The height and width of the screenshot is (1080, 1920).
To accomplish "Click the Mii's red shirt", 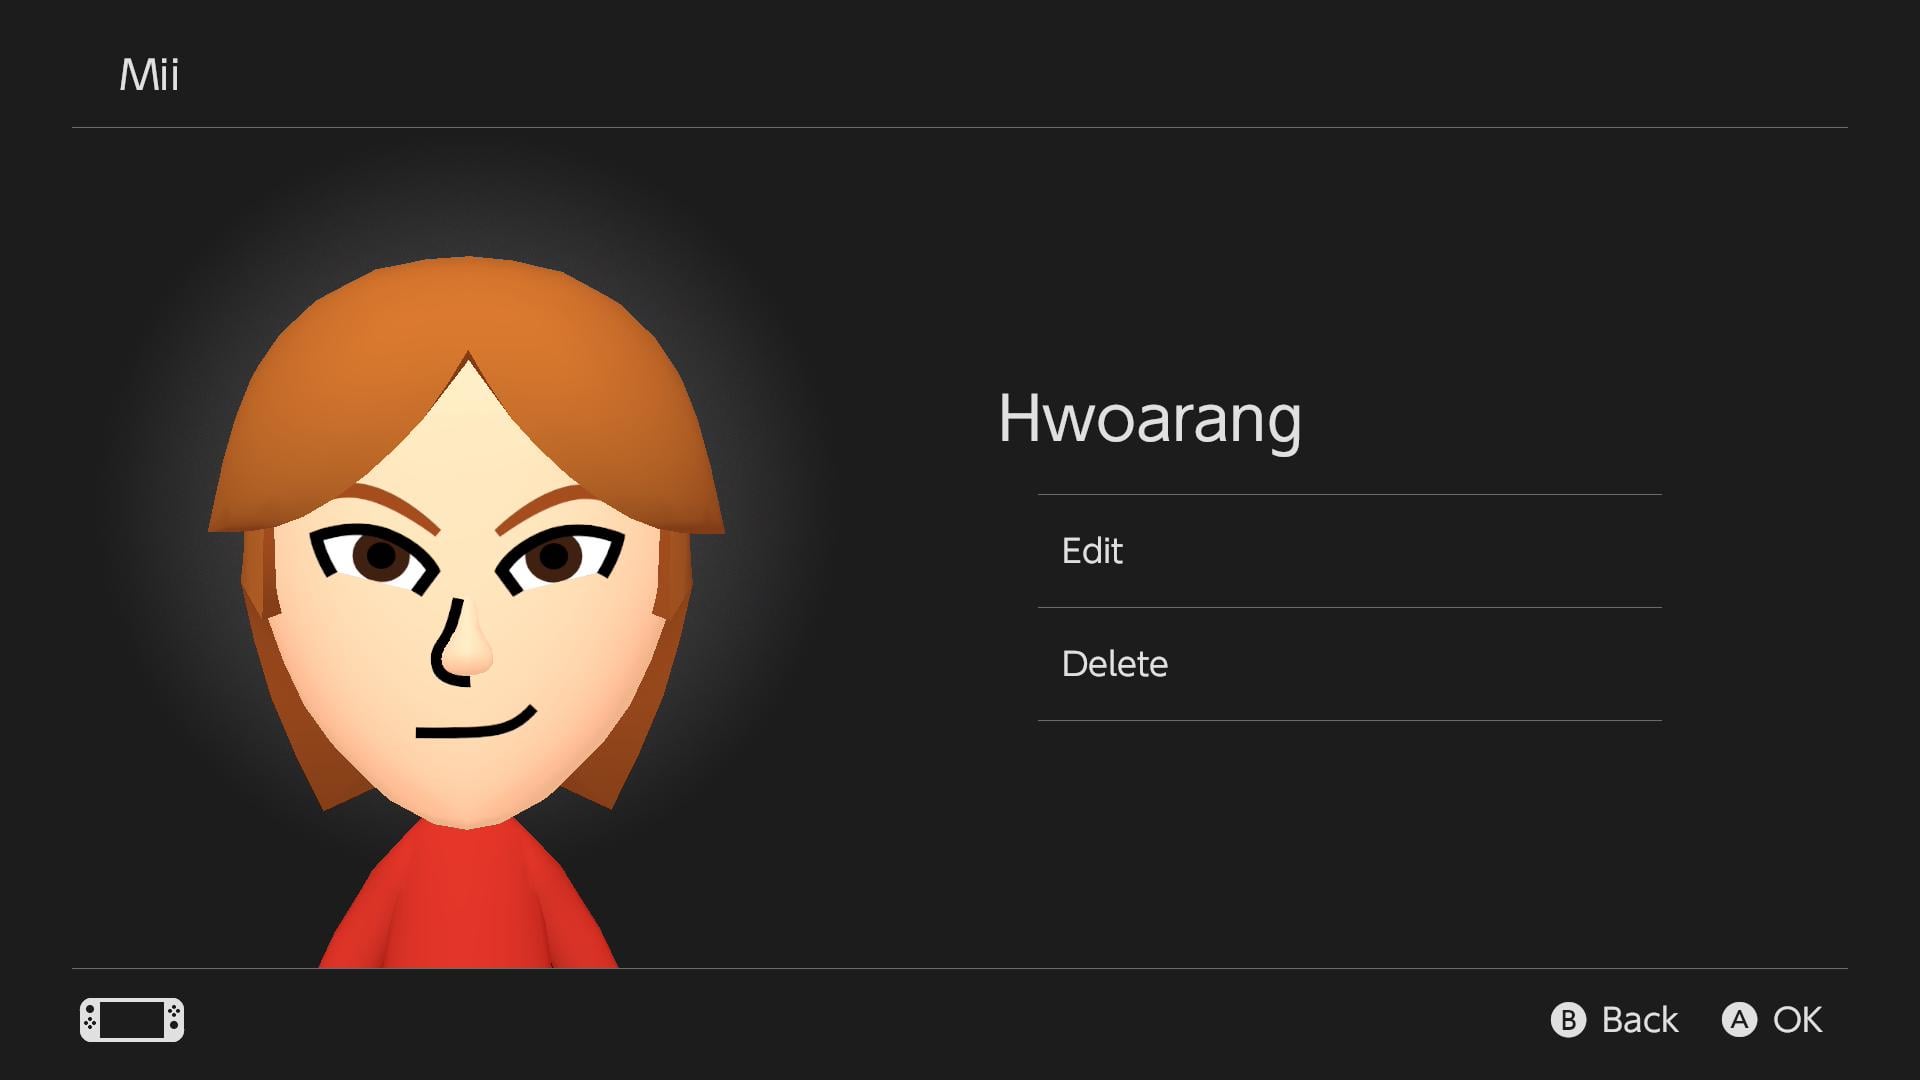I will click(468, 900).
